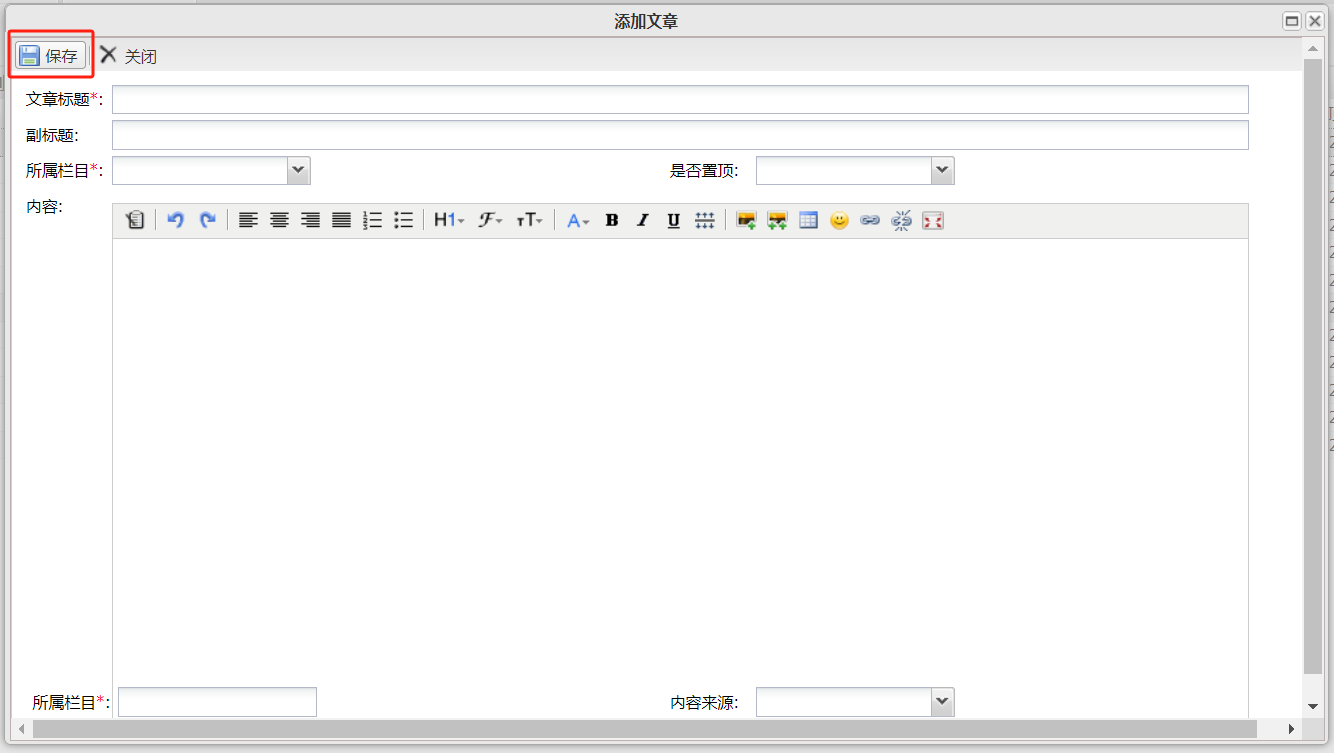Screen dimensions: 1334x753
Task: Switch editor to fullscreen mode icon
Action: [932, 221]
